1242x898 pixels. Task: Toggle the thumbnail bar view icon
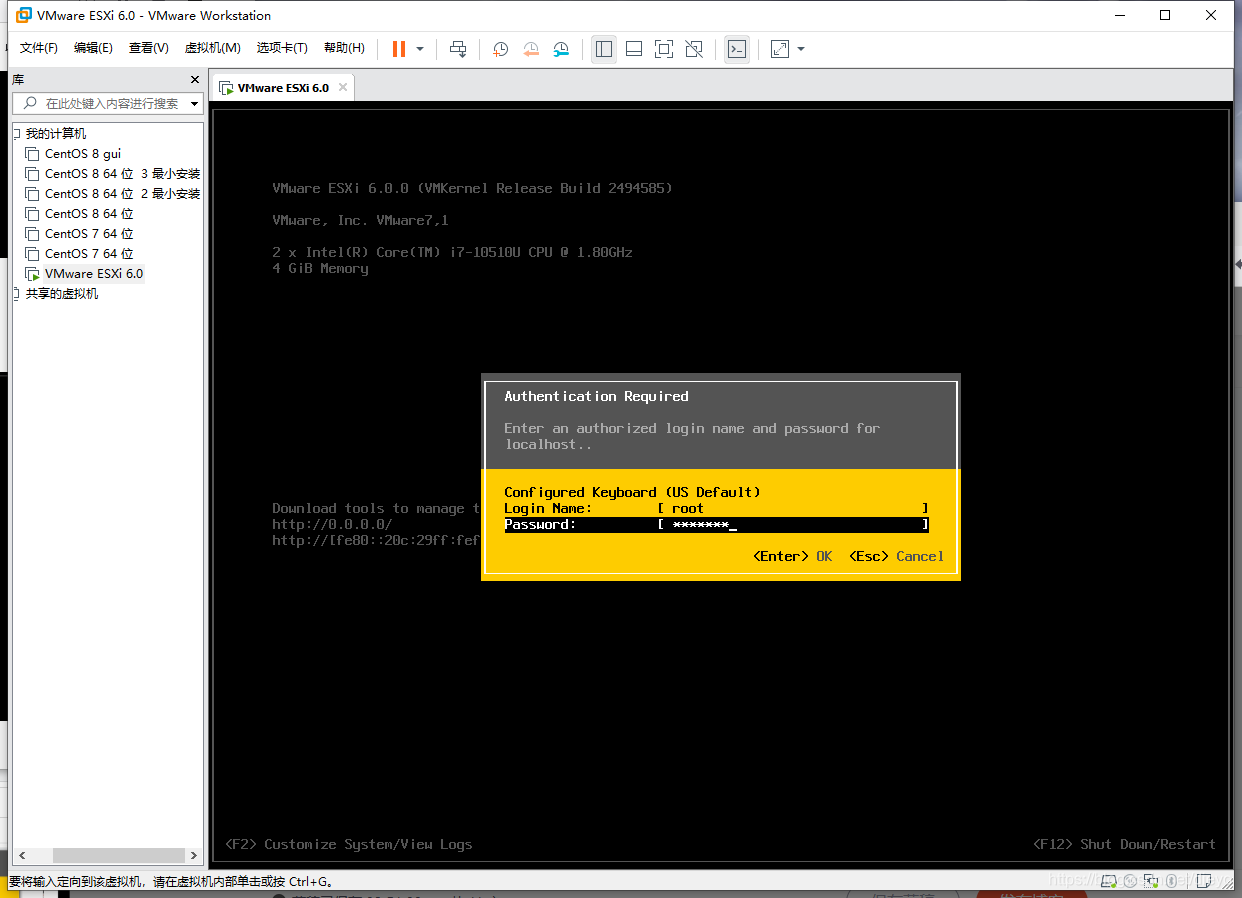634,49
